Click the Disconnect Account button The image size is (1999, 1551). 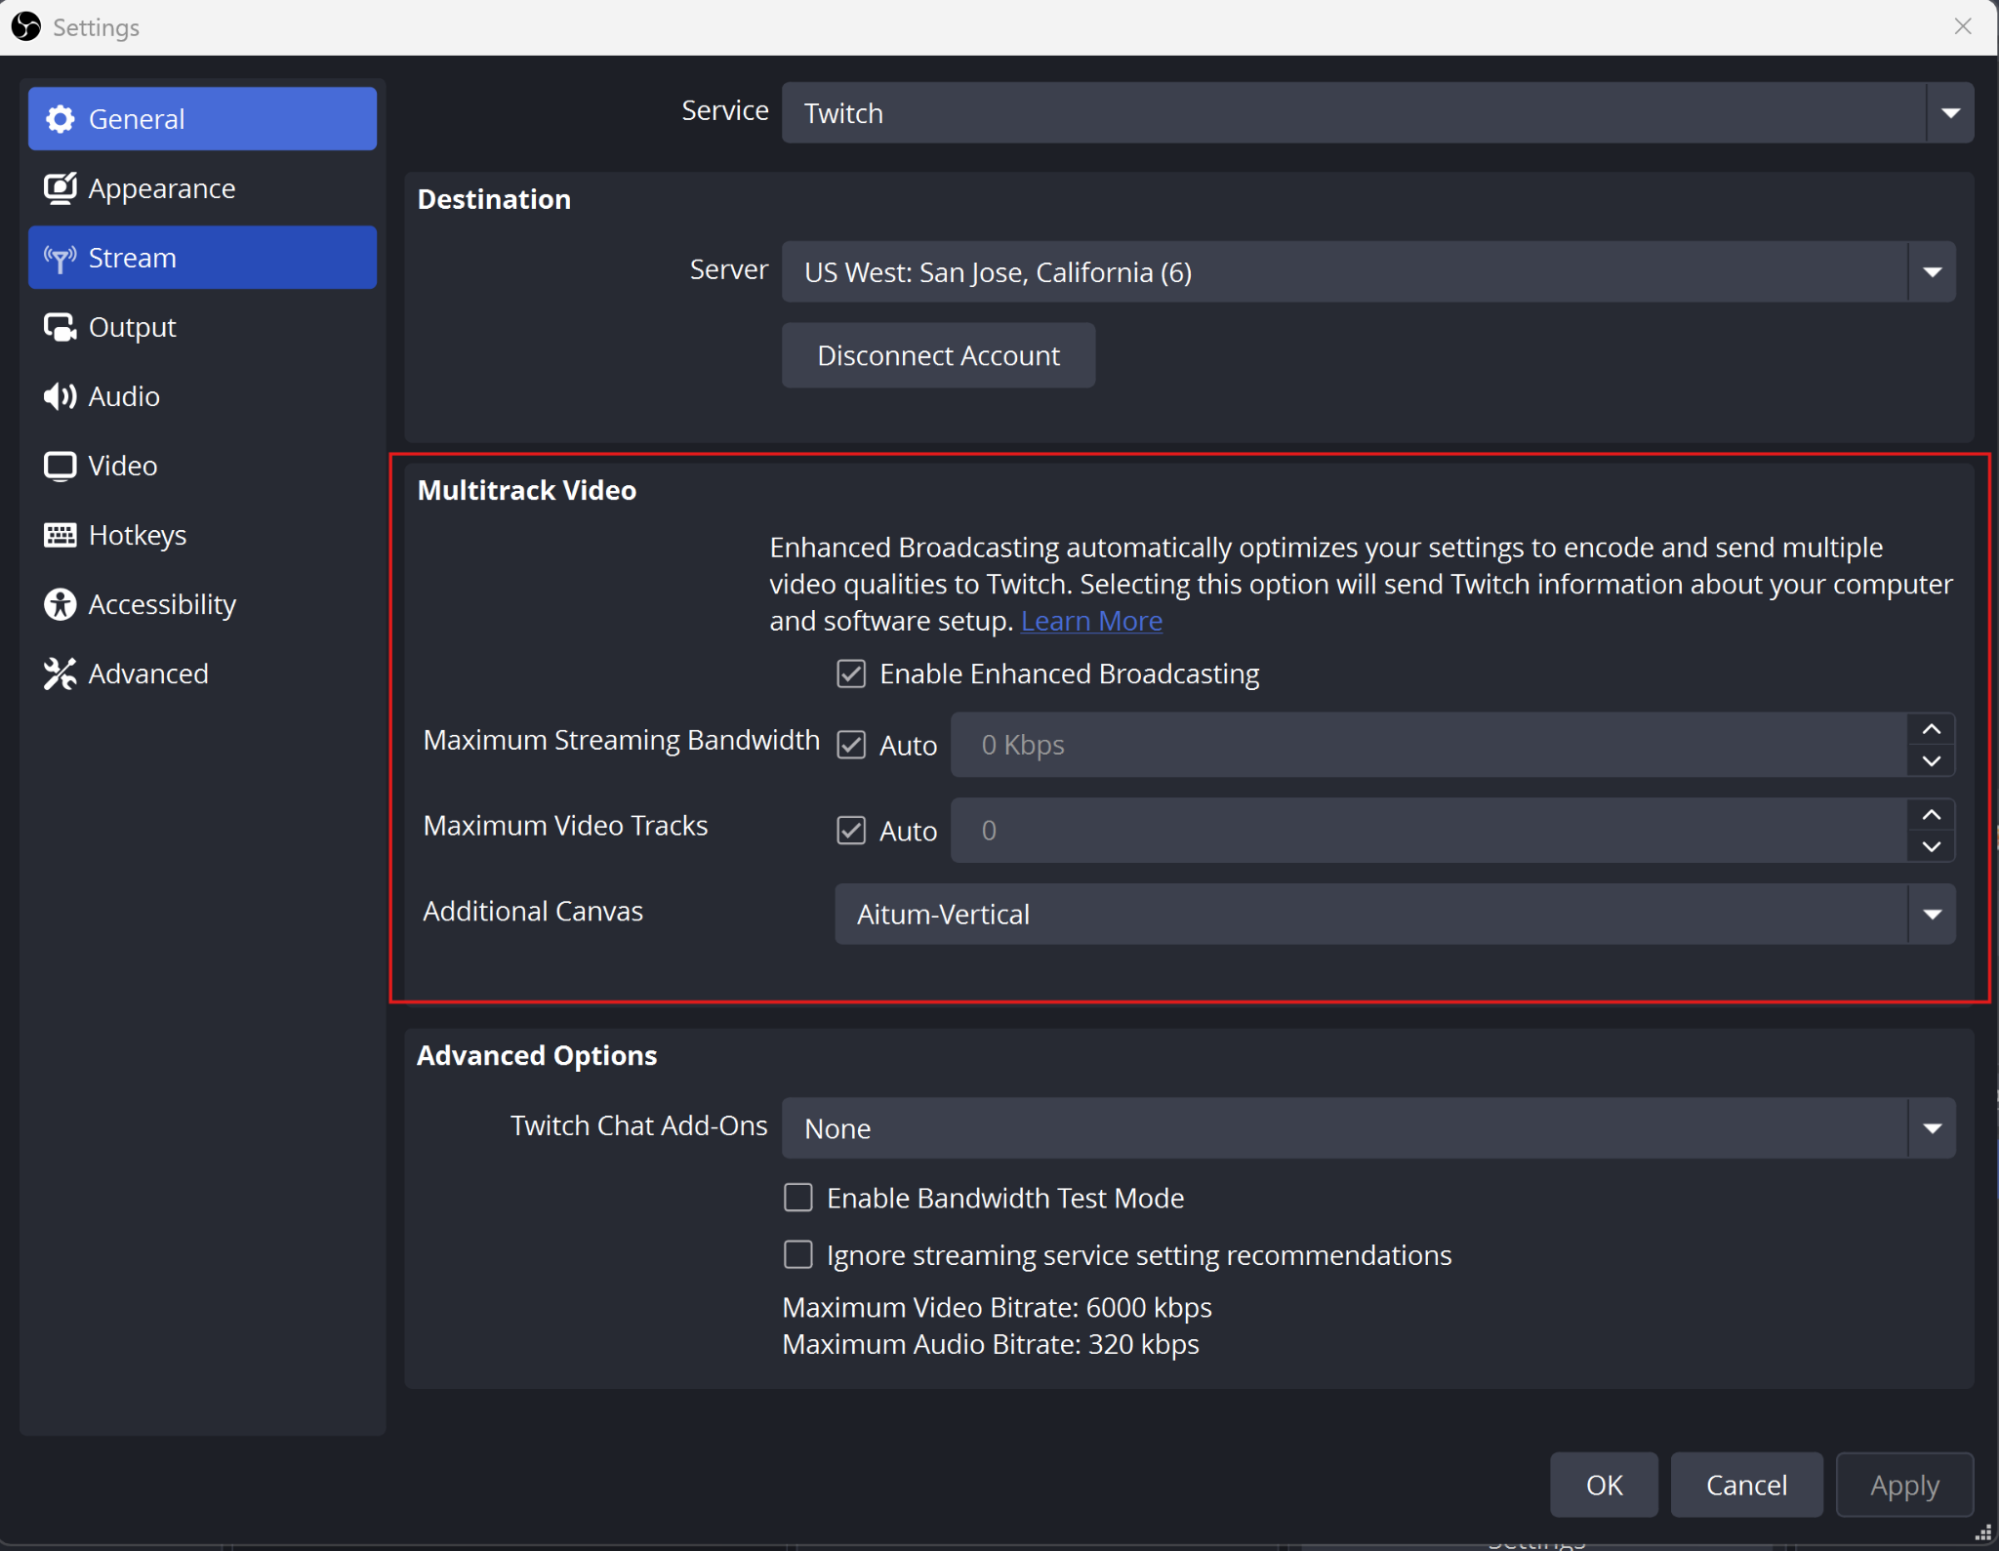click(937, 355)
